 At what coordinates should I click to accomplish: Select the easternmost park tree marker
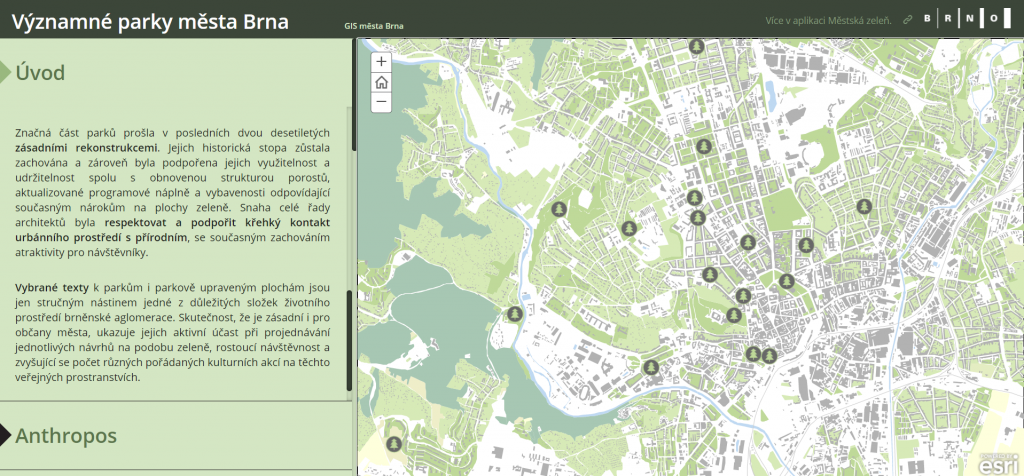click(x=865, y=207)
